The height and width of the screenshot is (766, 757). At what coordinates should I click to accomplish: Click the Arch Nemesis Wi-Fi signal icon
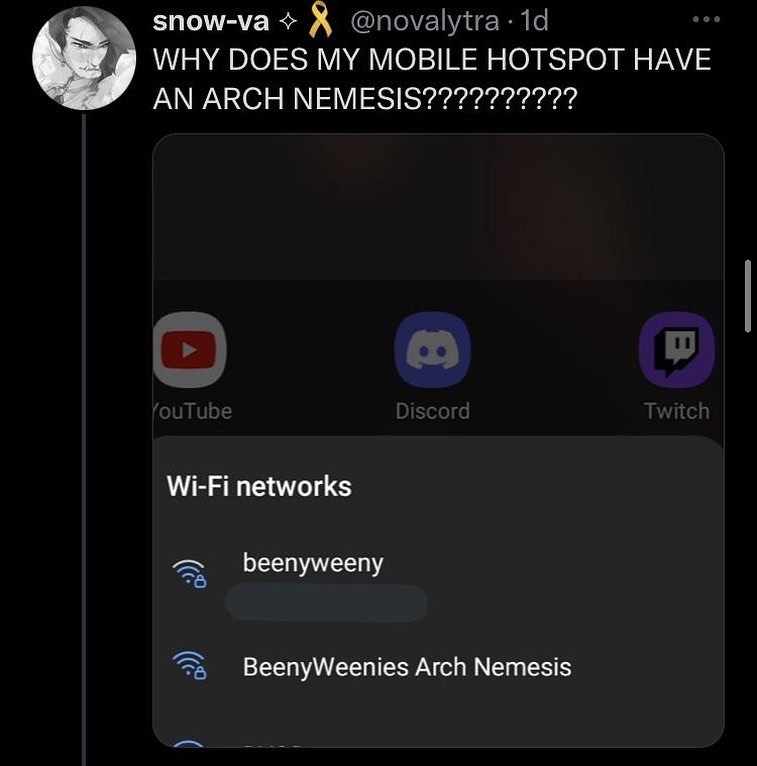pyautogui.click(x=189, y=665)
